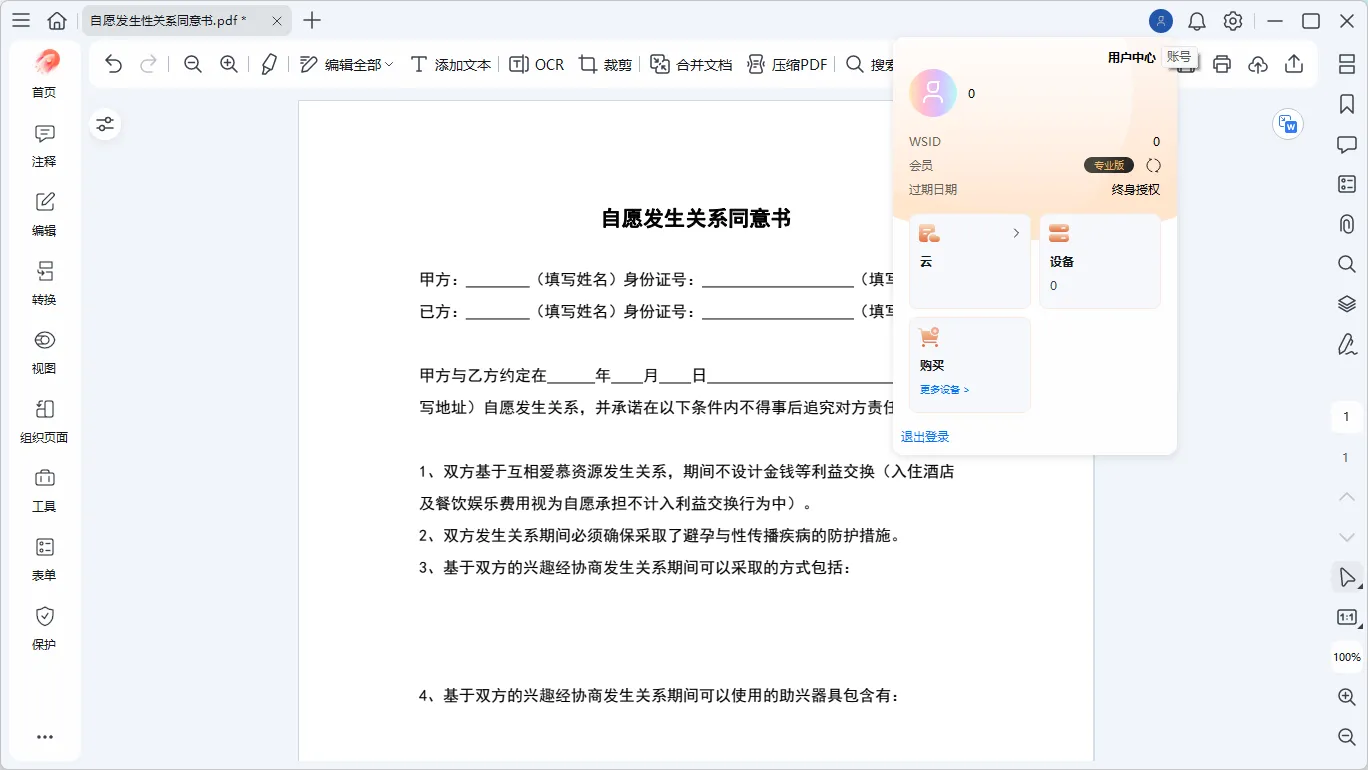Set actual size with 1:1 icon
This screenshot has width=1368, height=770.
coord(1347,617)
